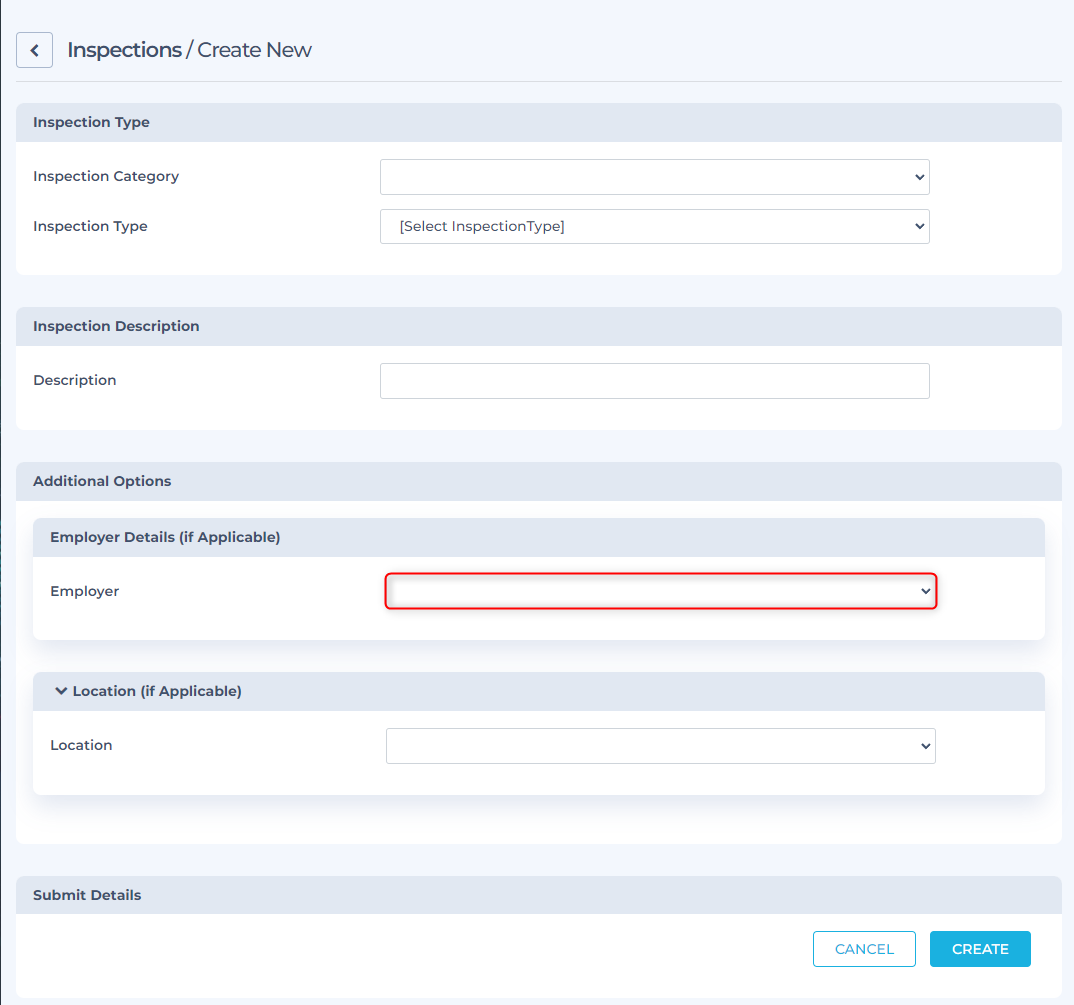Viewport: 1074px width, 1005px height.
Task: Open the Inspection Category dropdown
Action: point(654,177)
